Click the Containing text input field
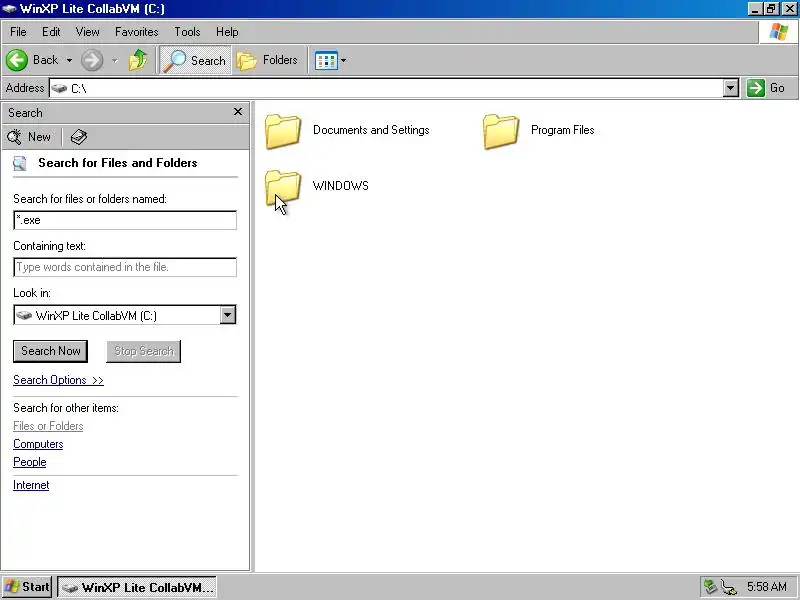 coord(125,267)
